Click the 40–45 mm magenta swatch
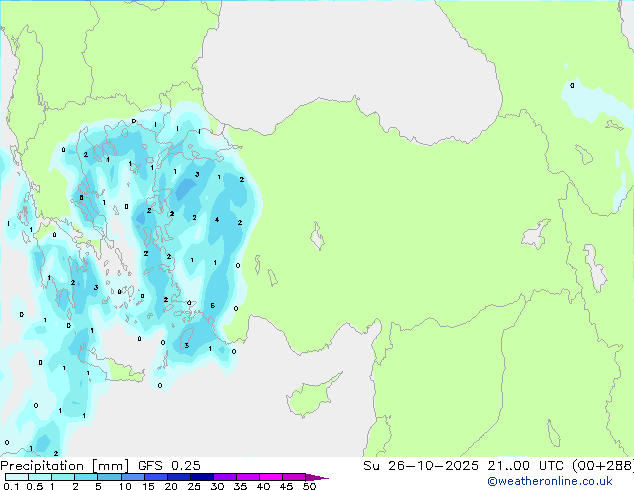 (x=271, y=477)
